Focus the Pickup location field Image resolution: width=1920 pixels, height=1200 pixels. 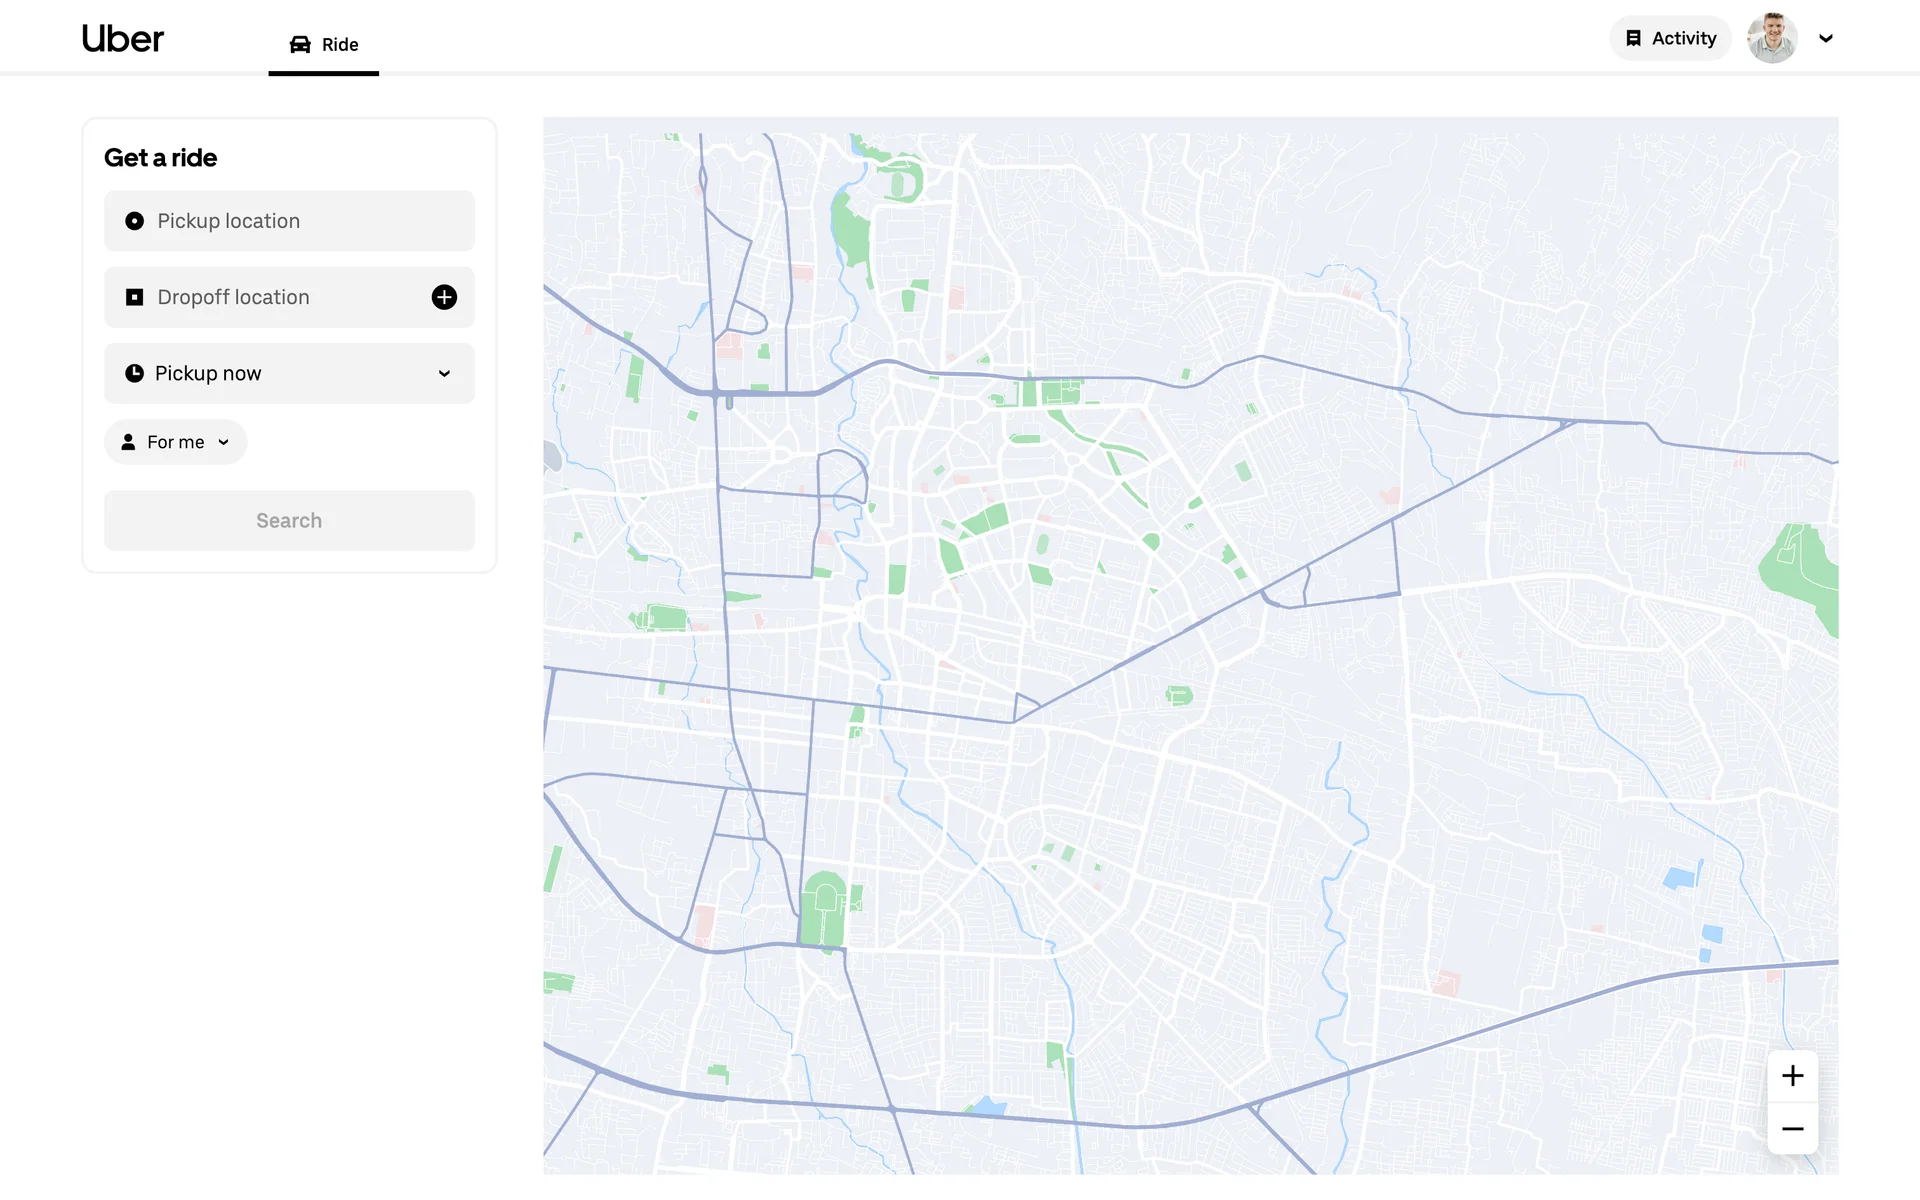(290, 221)
